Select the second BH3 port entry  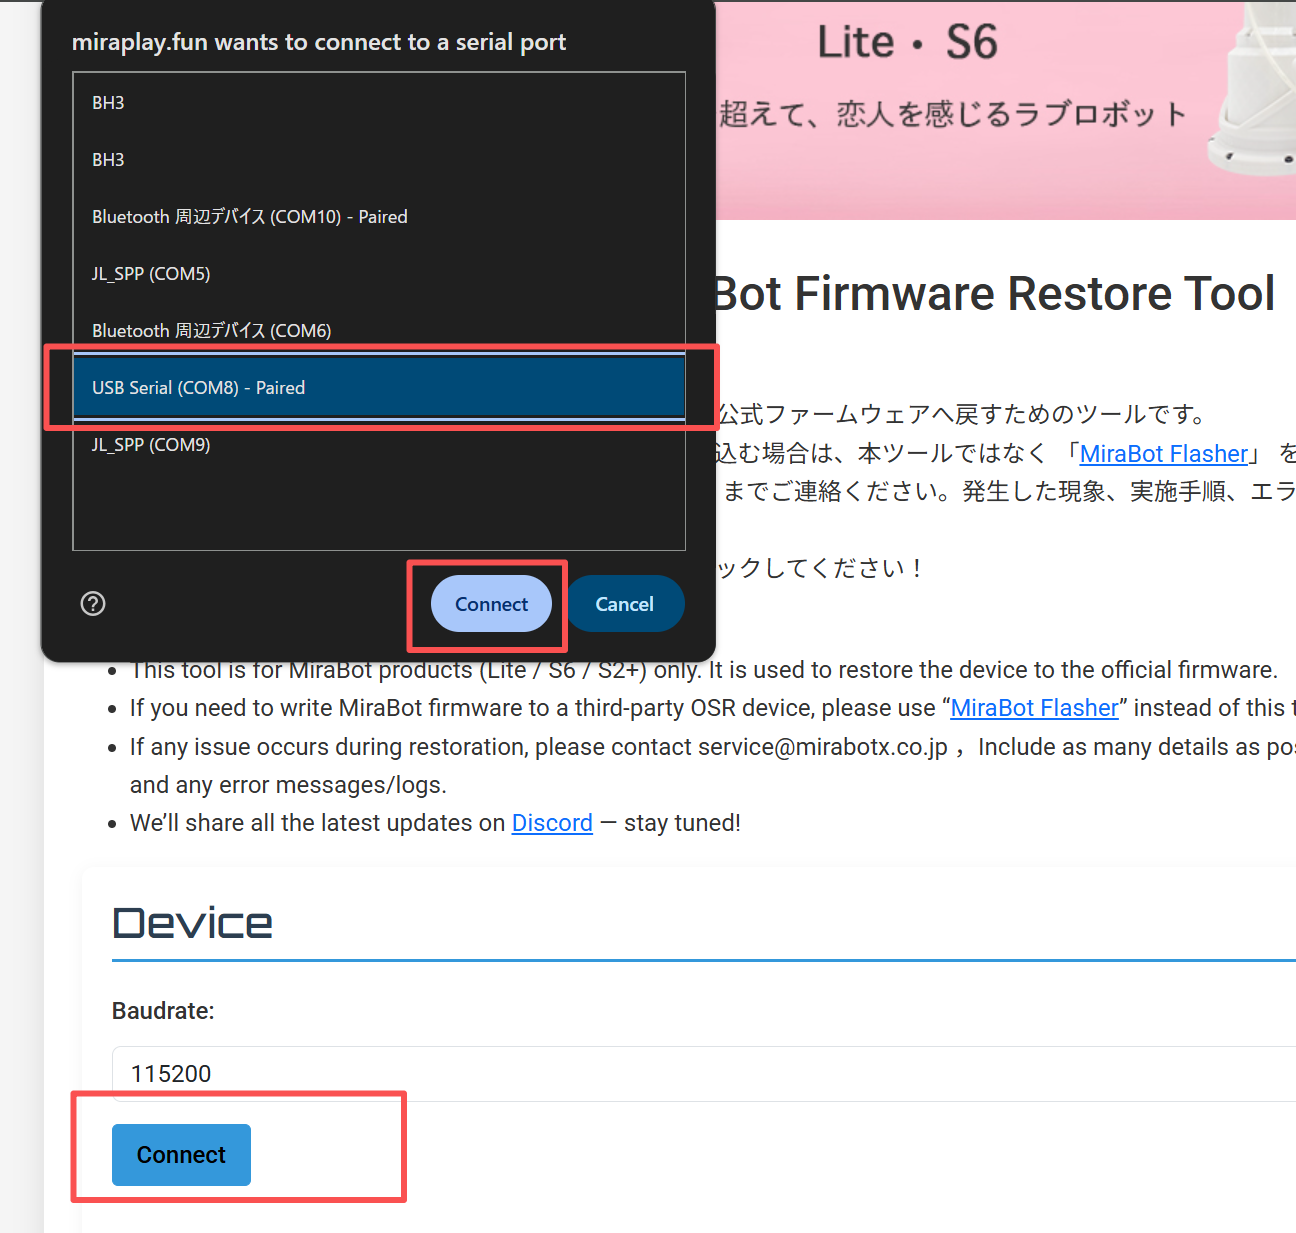108,160
